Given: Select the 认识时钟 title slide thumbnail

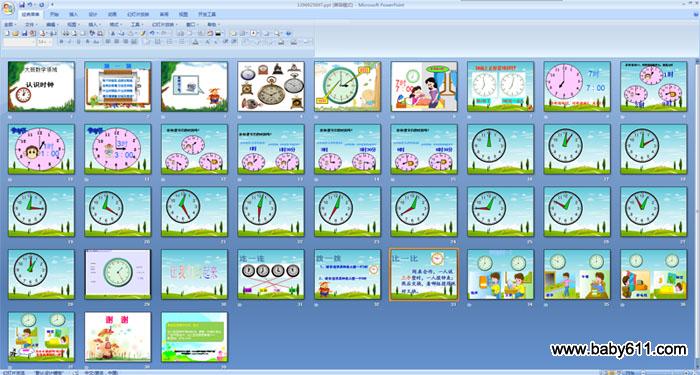Looking at the screenshot, I should pyautogui.click(x=42, y=86).
